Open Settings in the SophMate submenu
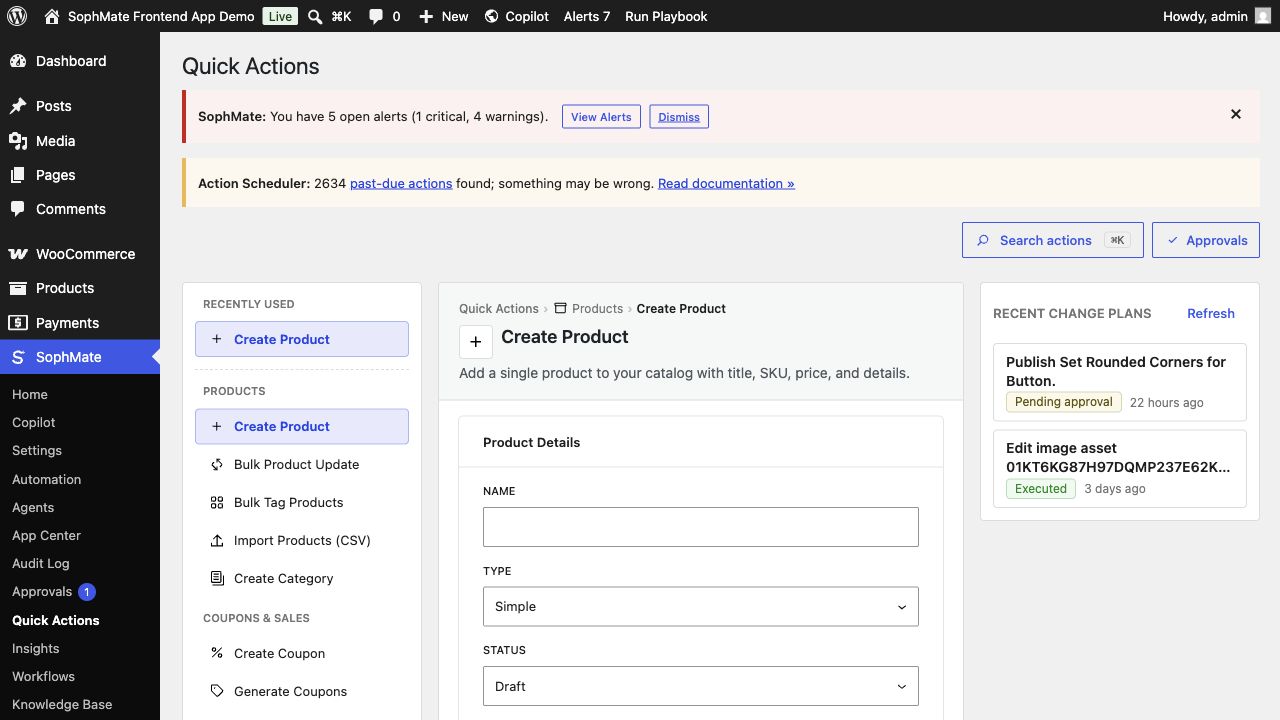Screen dimensions: 1280x720 pyautogui.click(x=37, y=450)
